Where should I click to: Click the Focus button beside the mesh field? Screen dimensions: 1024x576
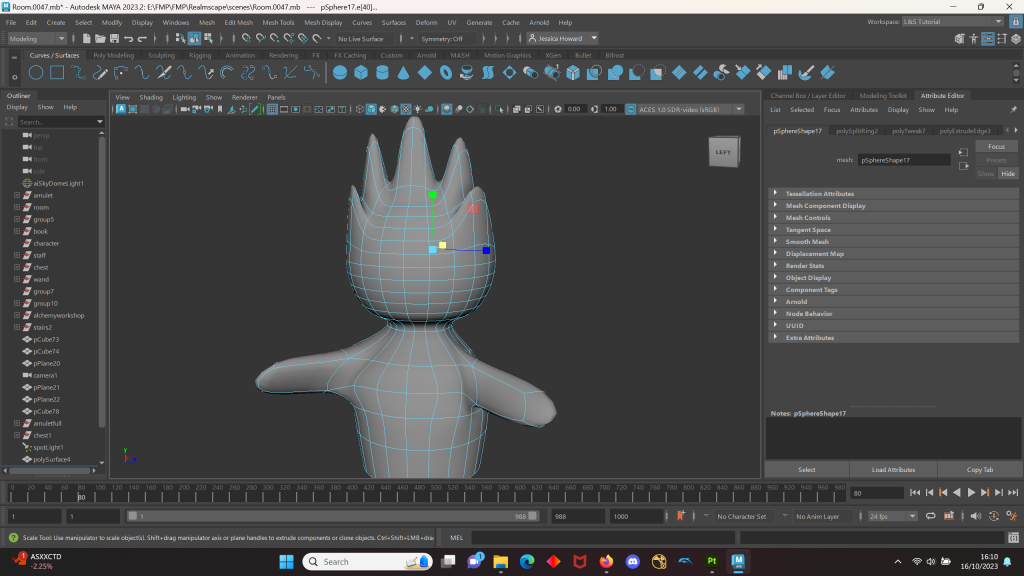(996, 146)
